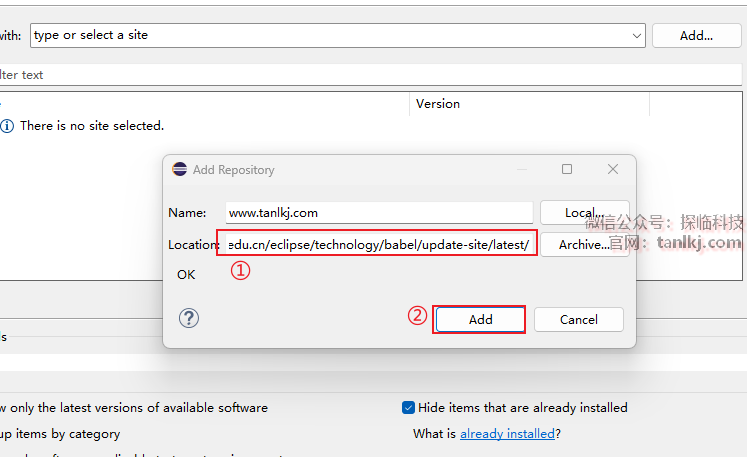Click the type or select a site combo box
The width and height of the screenshot is (747, 457).
pyautogui.click(x=330, y=35)
